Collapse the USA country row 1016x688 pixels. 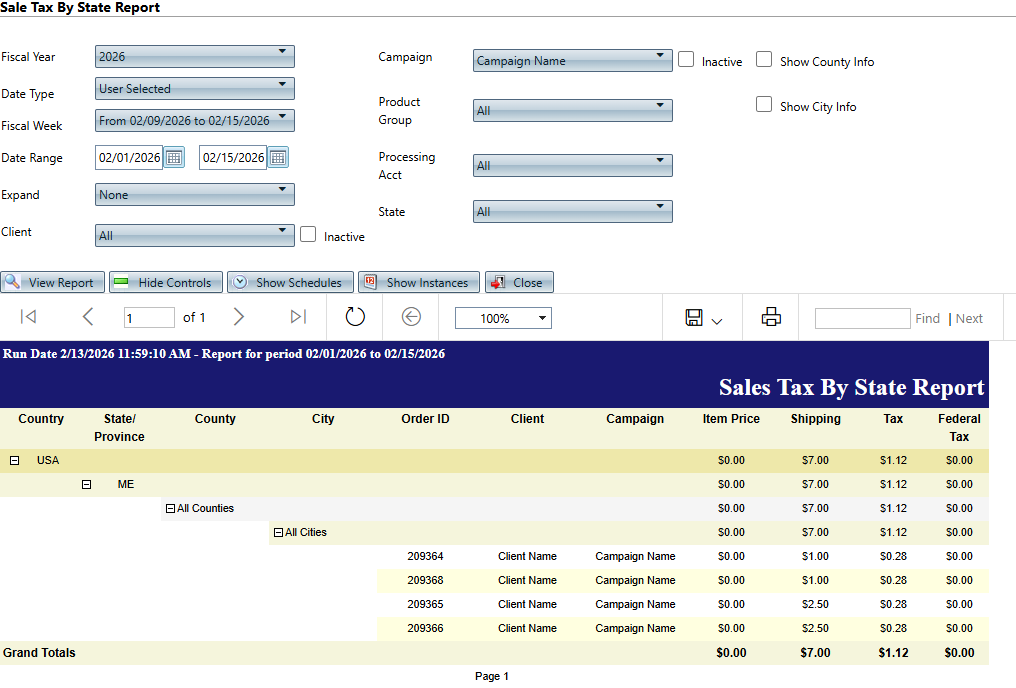pyautogui.click(x=15, y=460)
